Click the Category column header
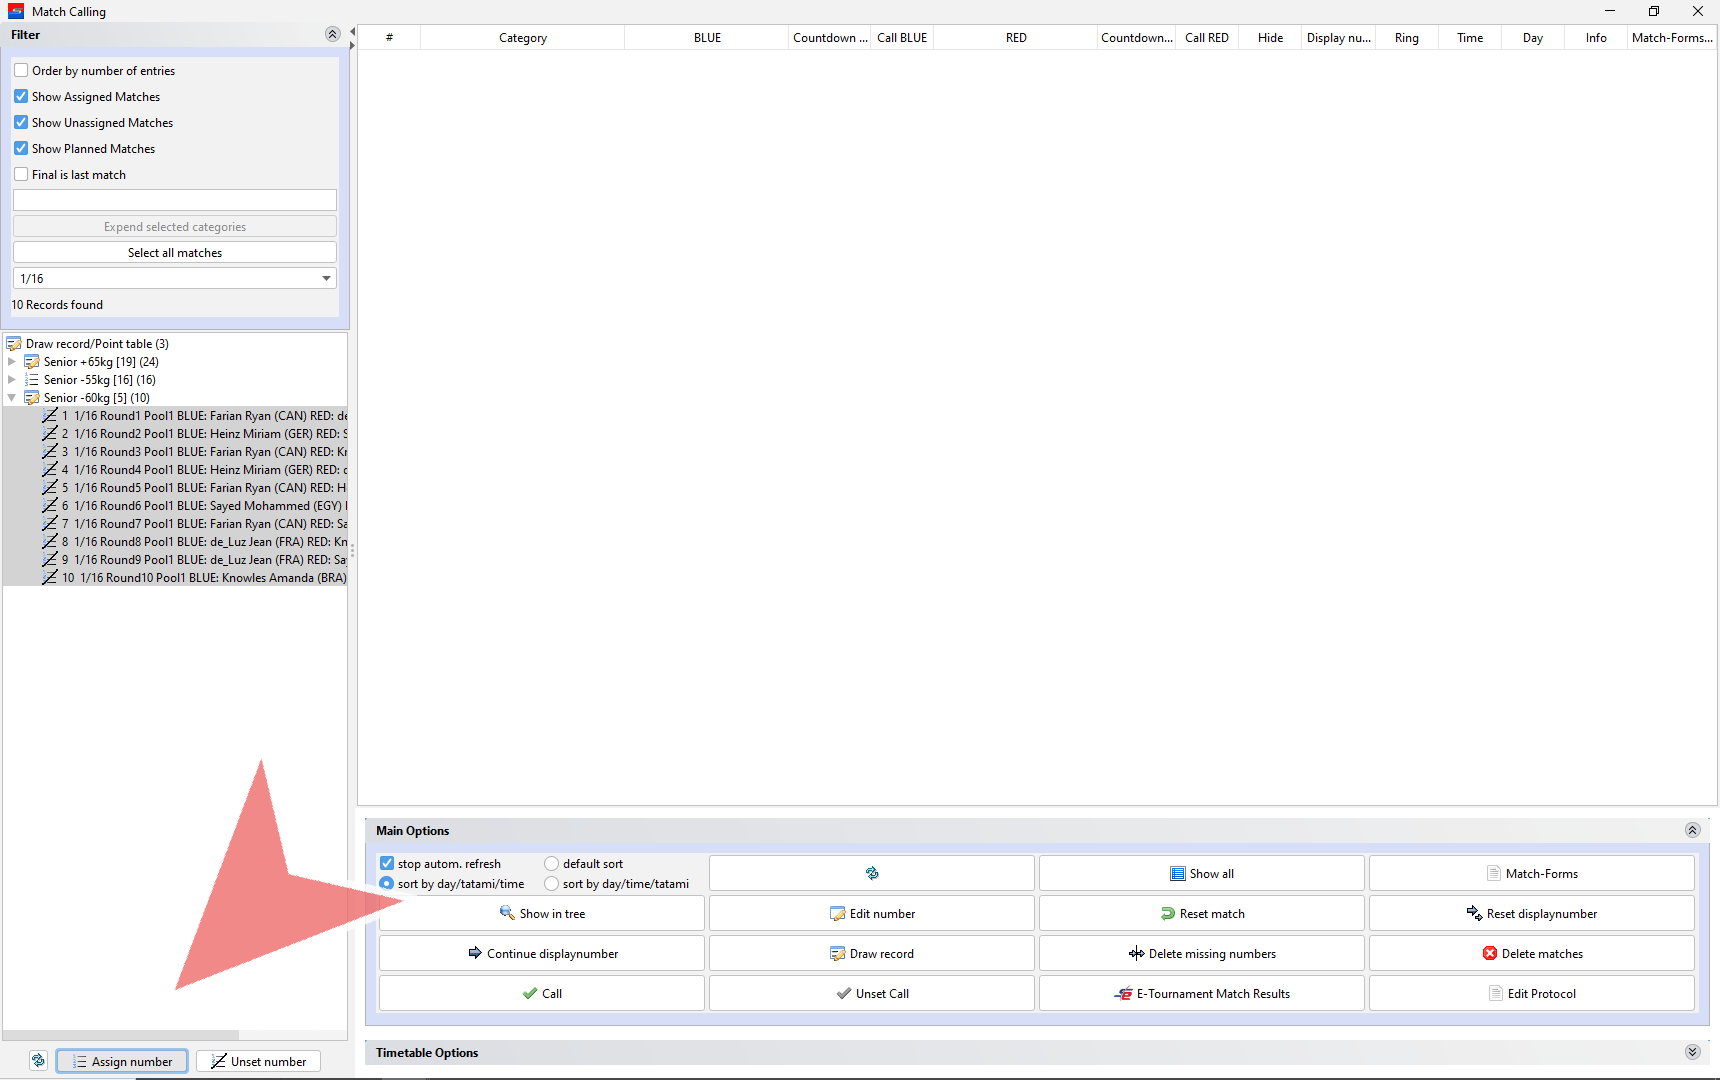Screen dimensions: 1720x1080 pos(522,38)
